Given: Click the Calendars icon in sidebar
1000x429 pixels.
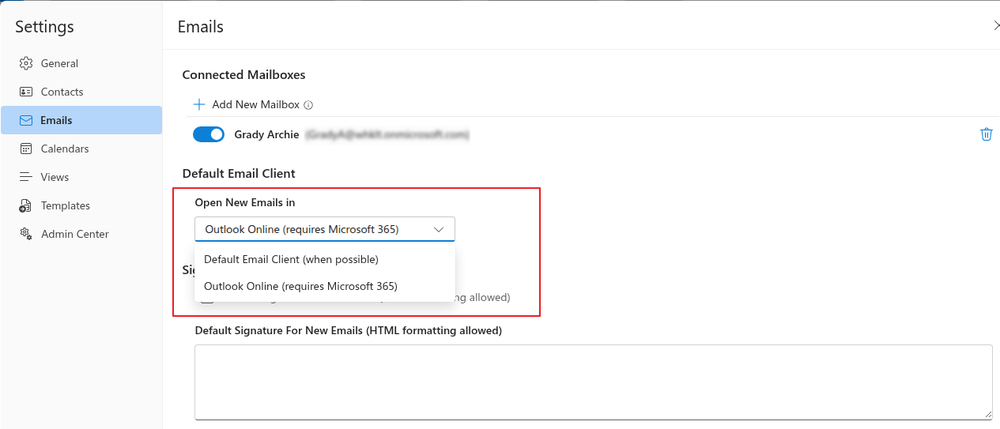Looking at the screenshot, I should click(x=26, y=149).
